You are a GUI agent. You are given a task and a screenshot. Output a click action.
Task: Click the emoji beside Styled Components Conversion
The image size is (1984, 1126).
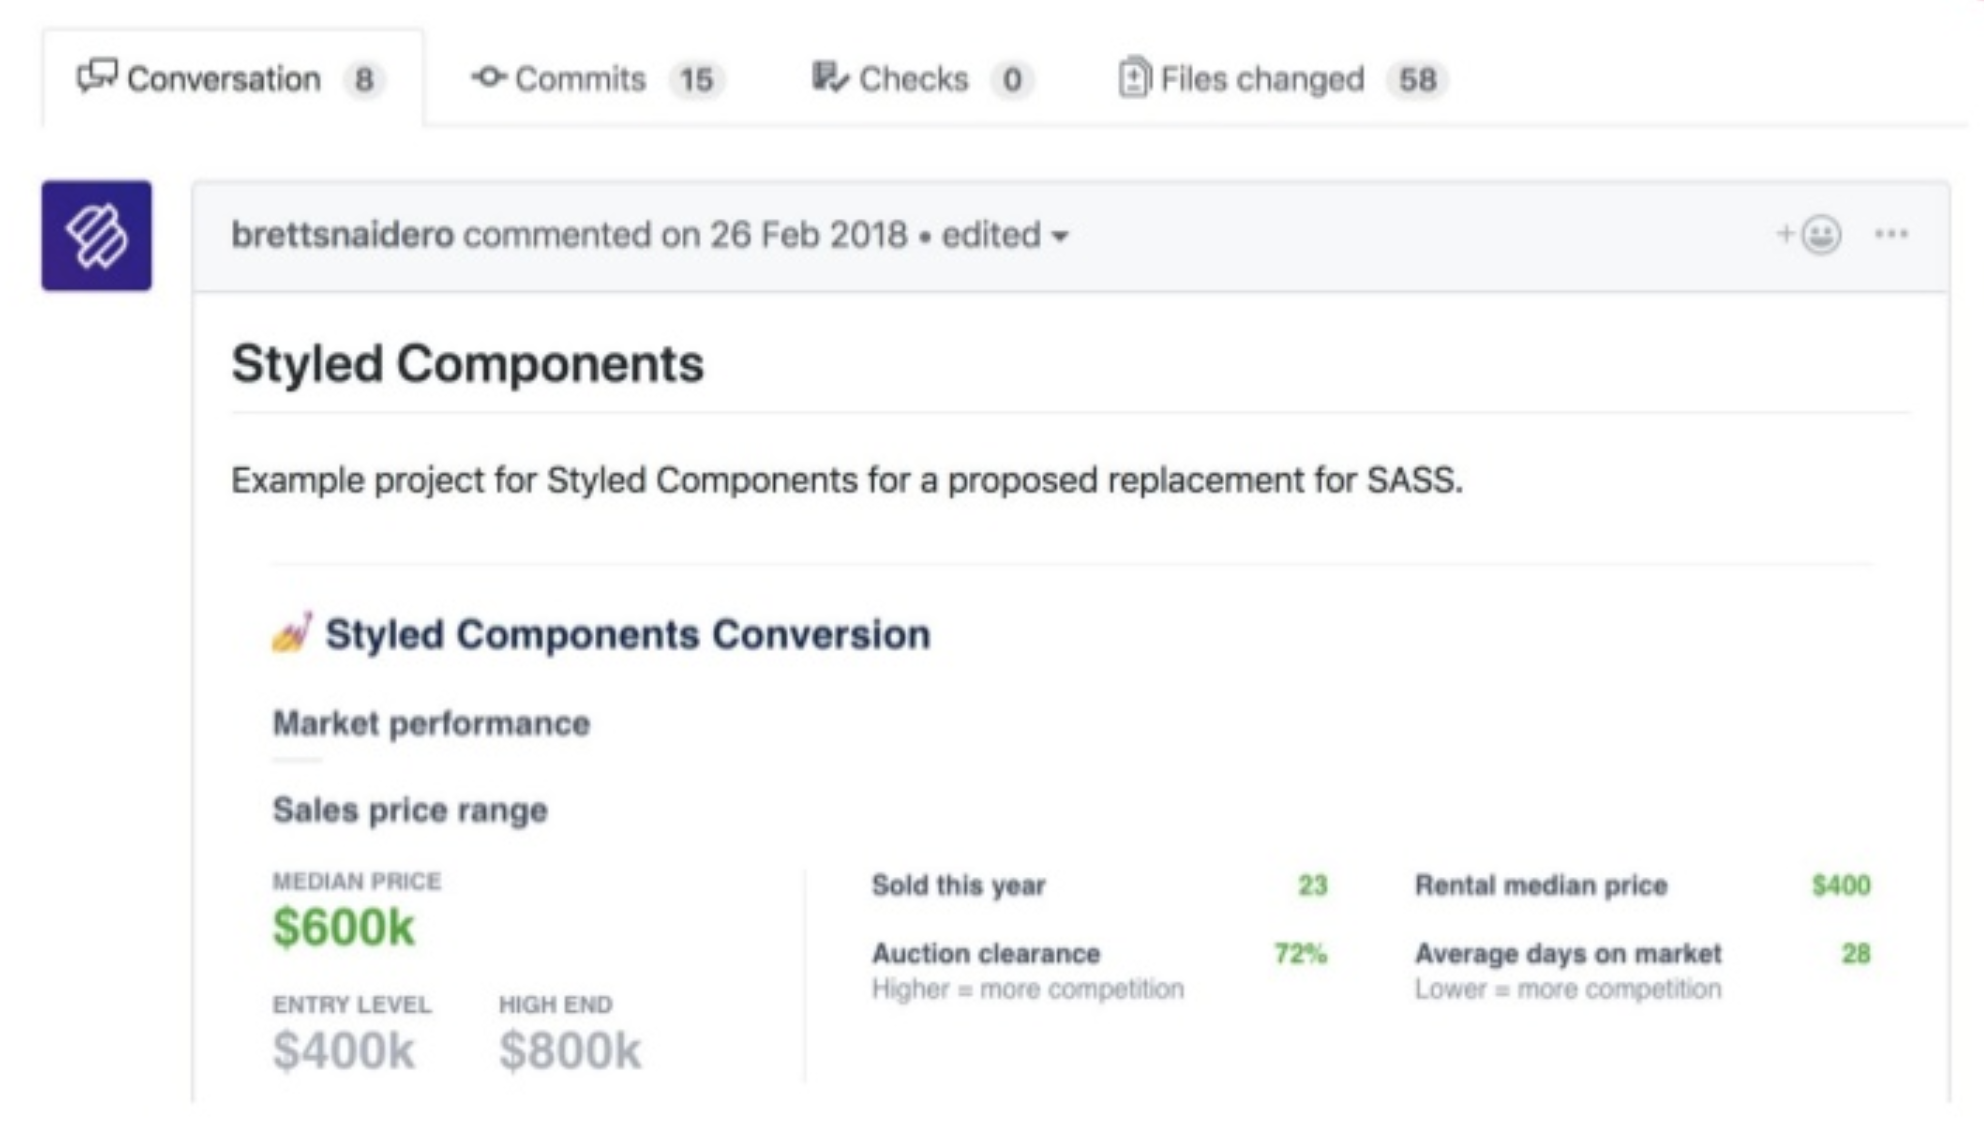292,633
